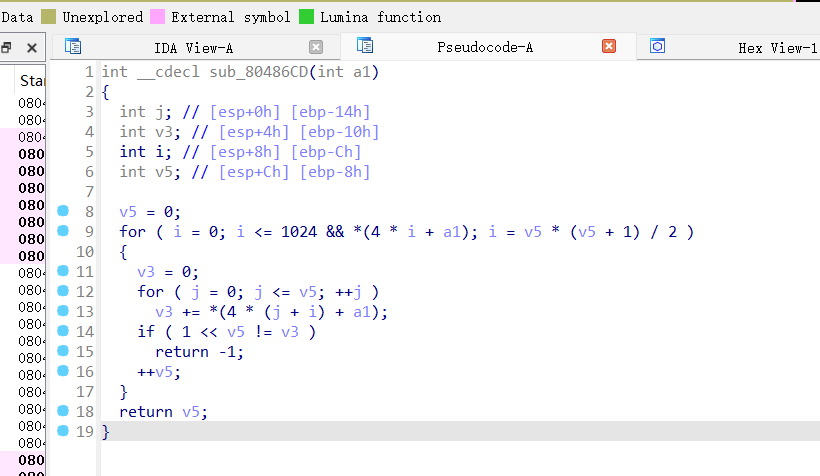Toggle breakpoint dot on line 12
Viewport: 820px width, 476px height.
pos(63,290)
